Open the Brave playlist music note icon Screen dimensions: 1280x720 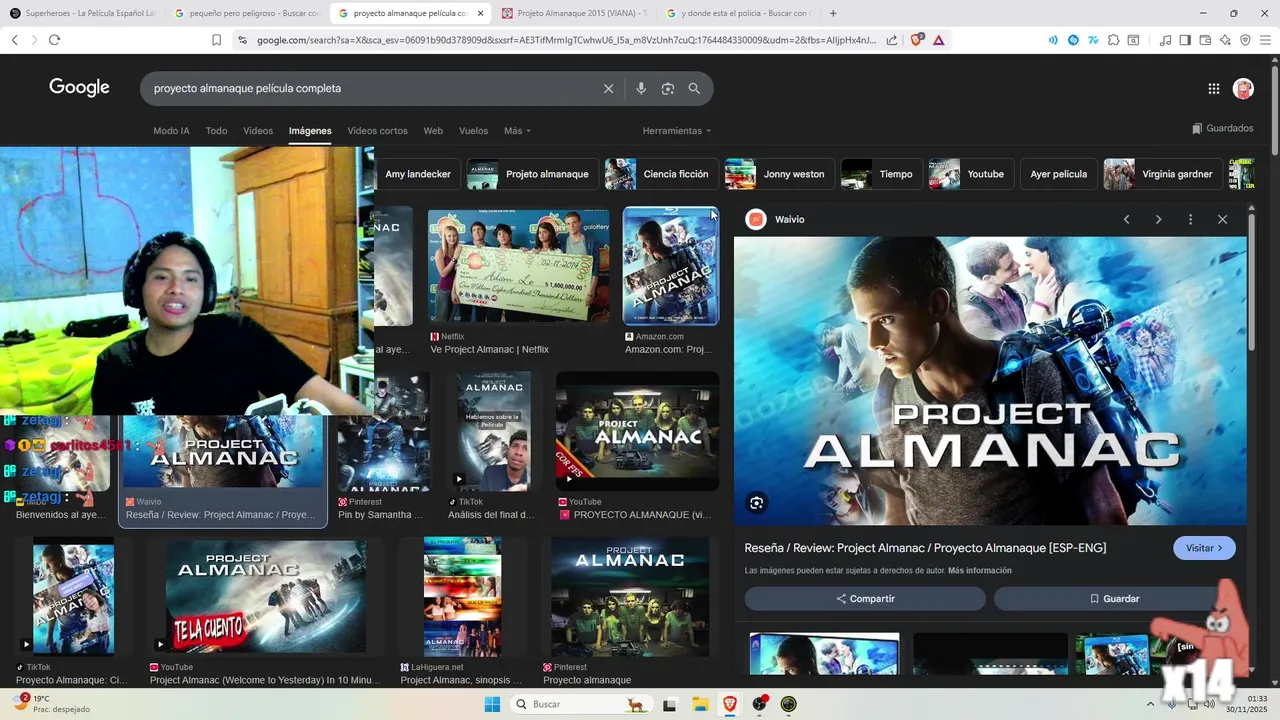1165,40
